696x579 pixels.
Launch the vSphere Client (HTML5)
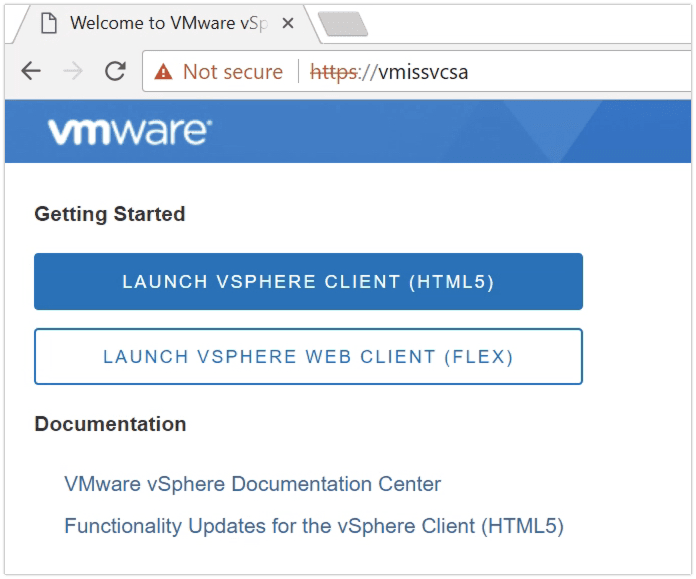coord(308,282)
